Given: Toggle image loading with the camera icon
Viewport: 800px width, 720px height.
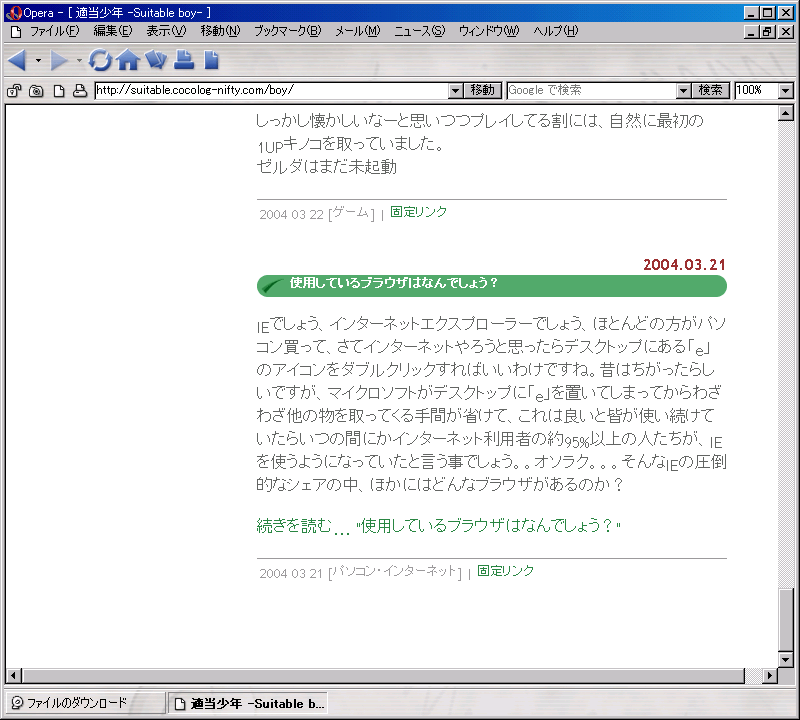Looking at the screenshot, I should [36, 91].
